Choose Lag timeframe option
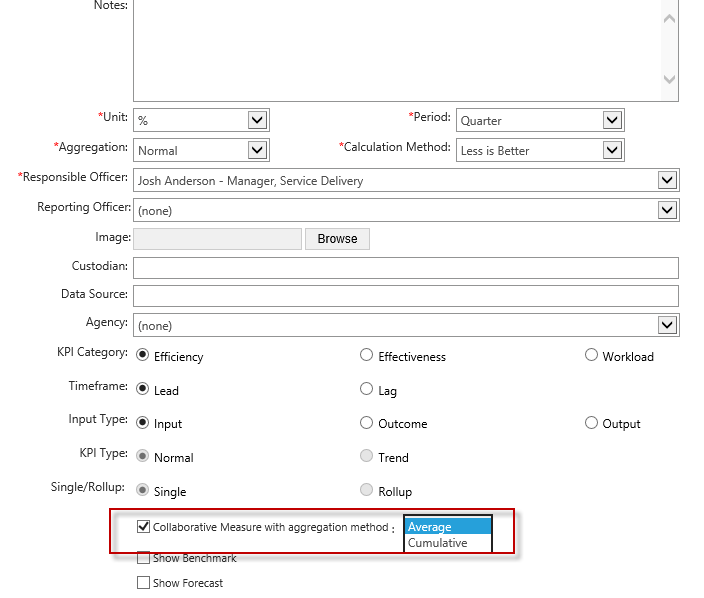Screen dimensions: 704x598 tap(366, 389)
